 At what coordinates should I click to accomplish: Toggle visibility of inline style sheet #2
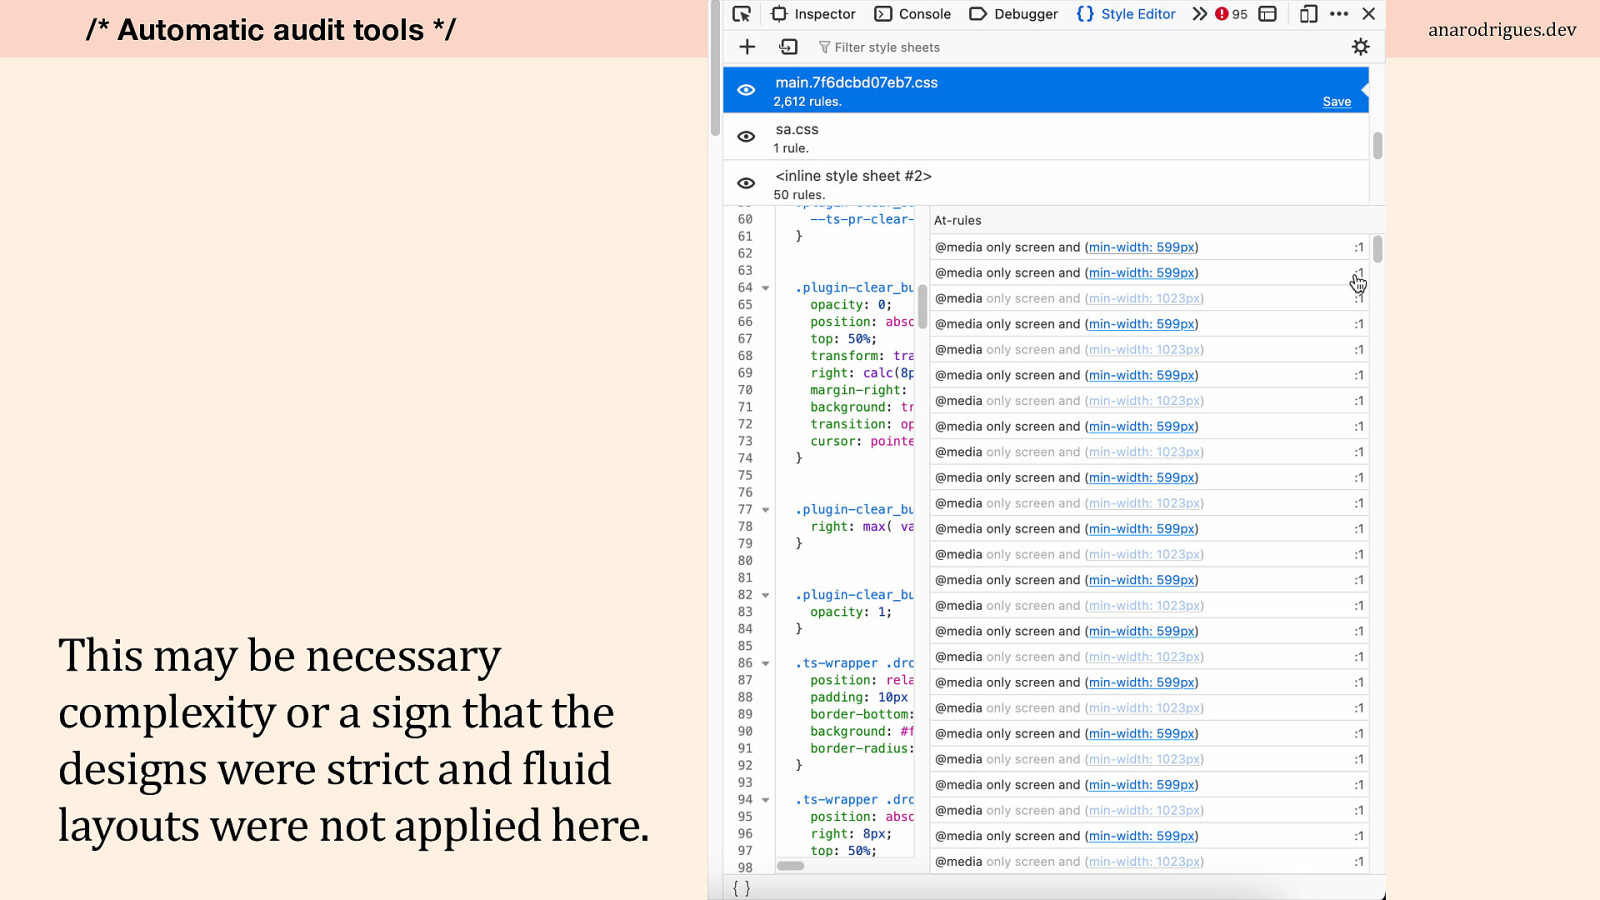pyautogui.click(x=746, y=183)
